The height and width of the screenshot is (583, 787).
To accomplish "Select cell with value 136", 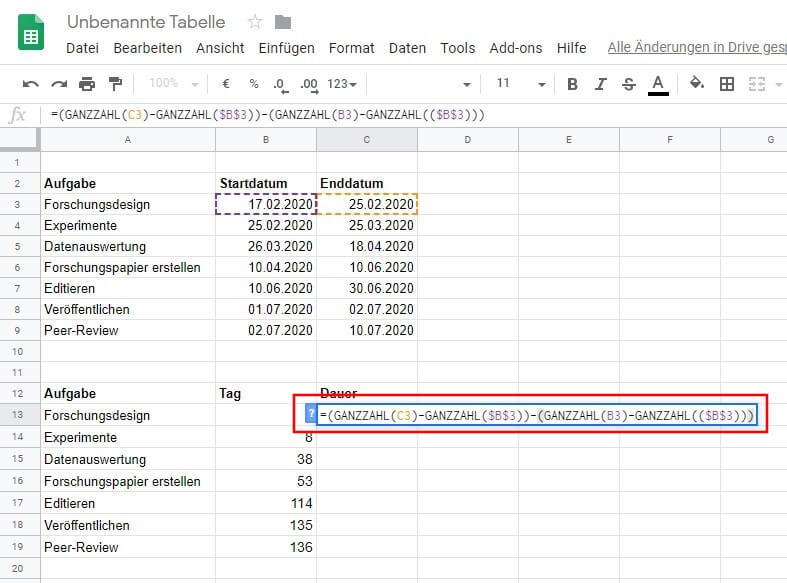I will coord(266,547).
